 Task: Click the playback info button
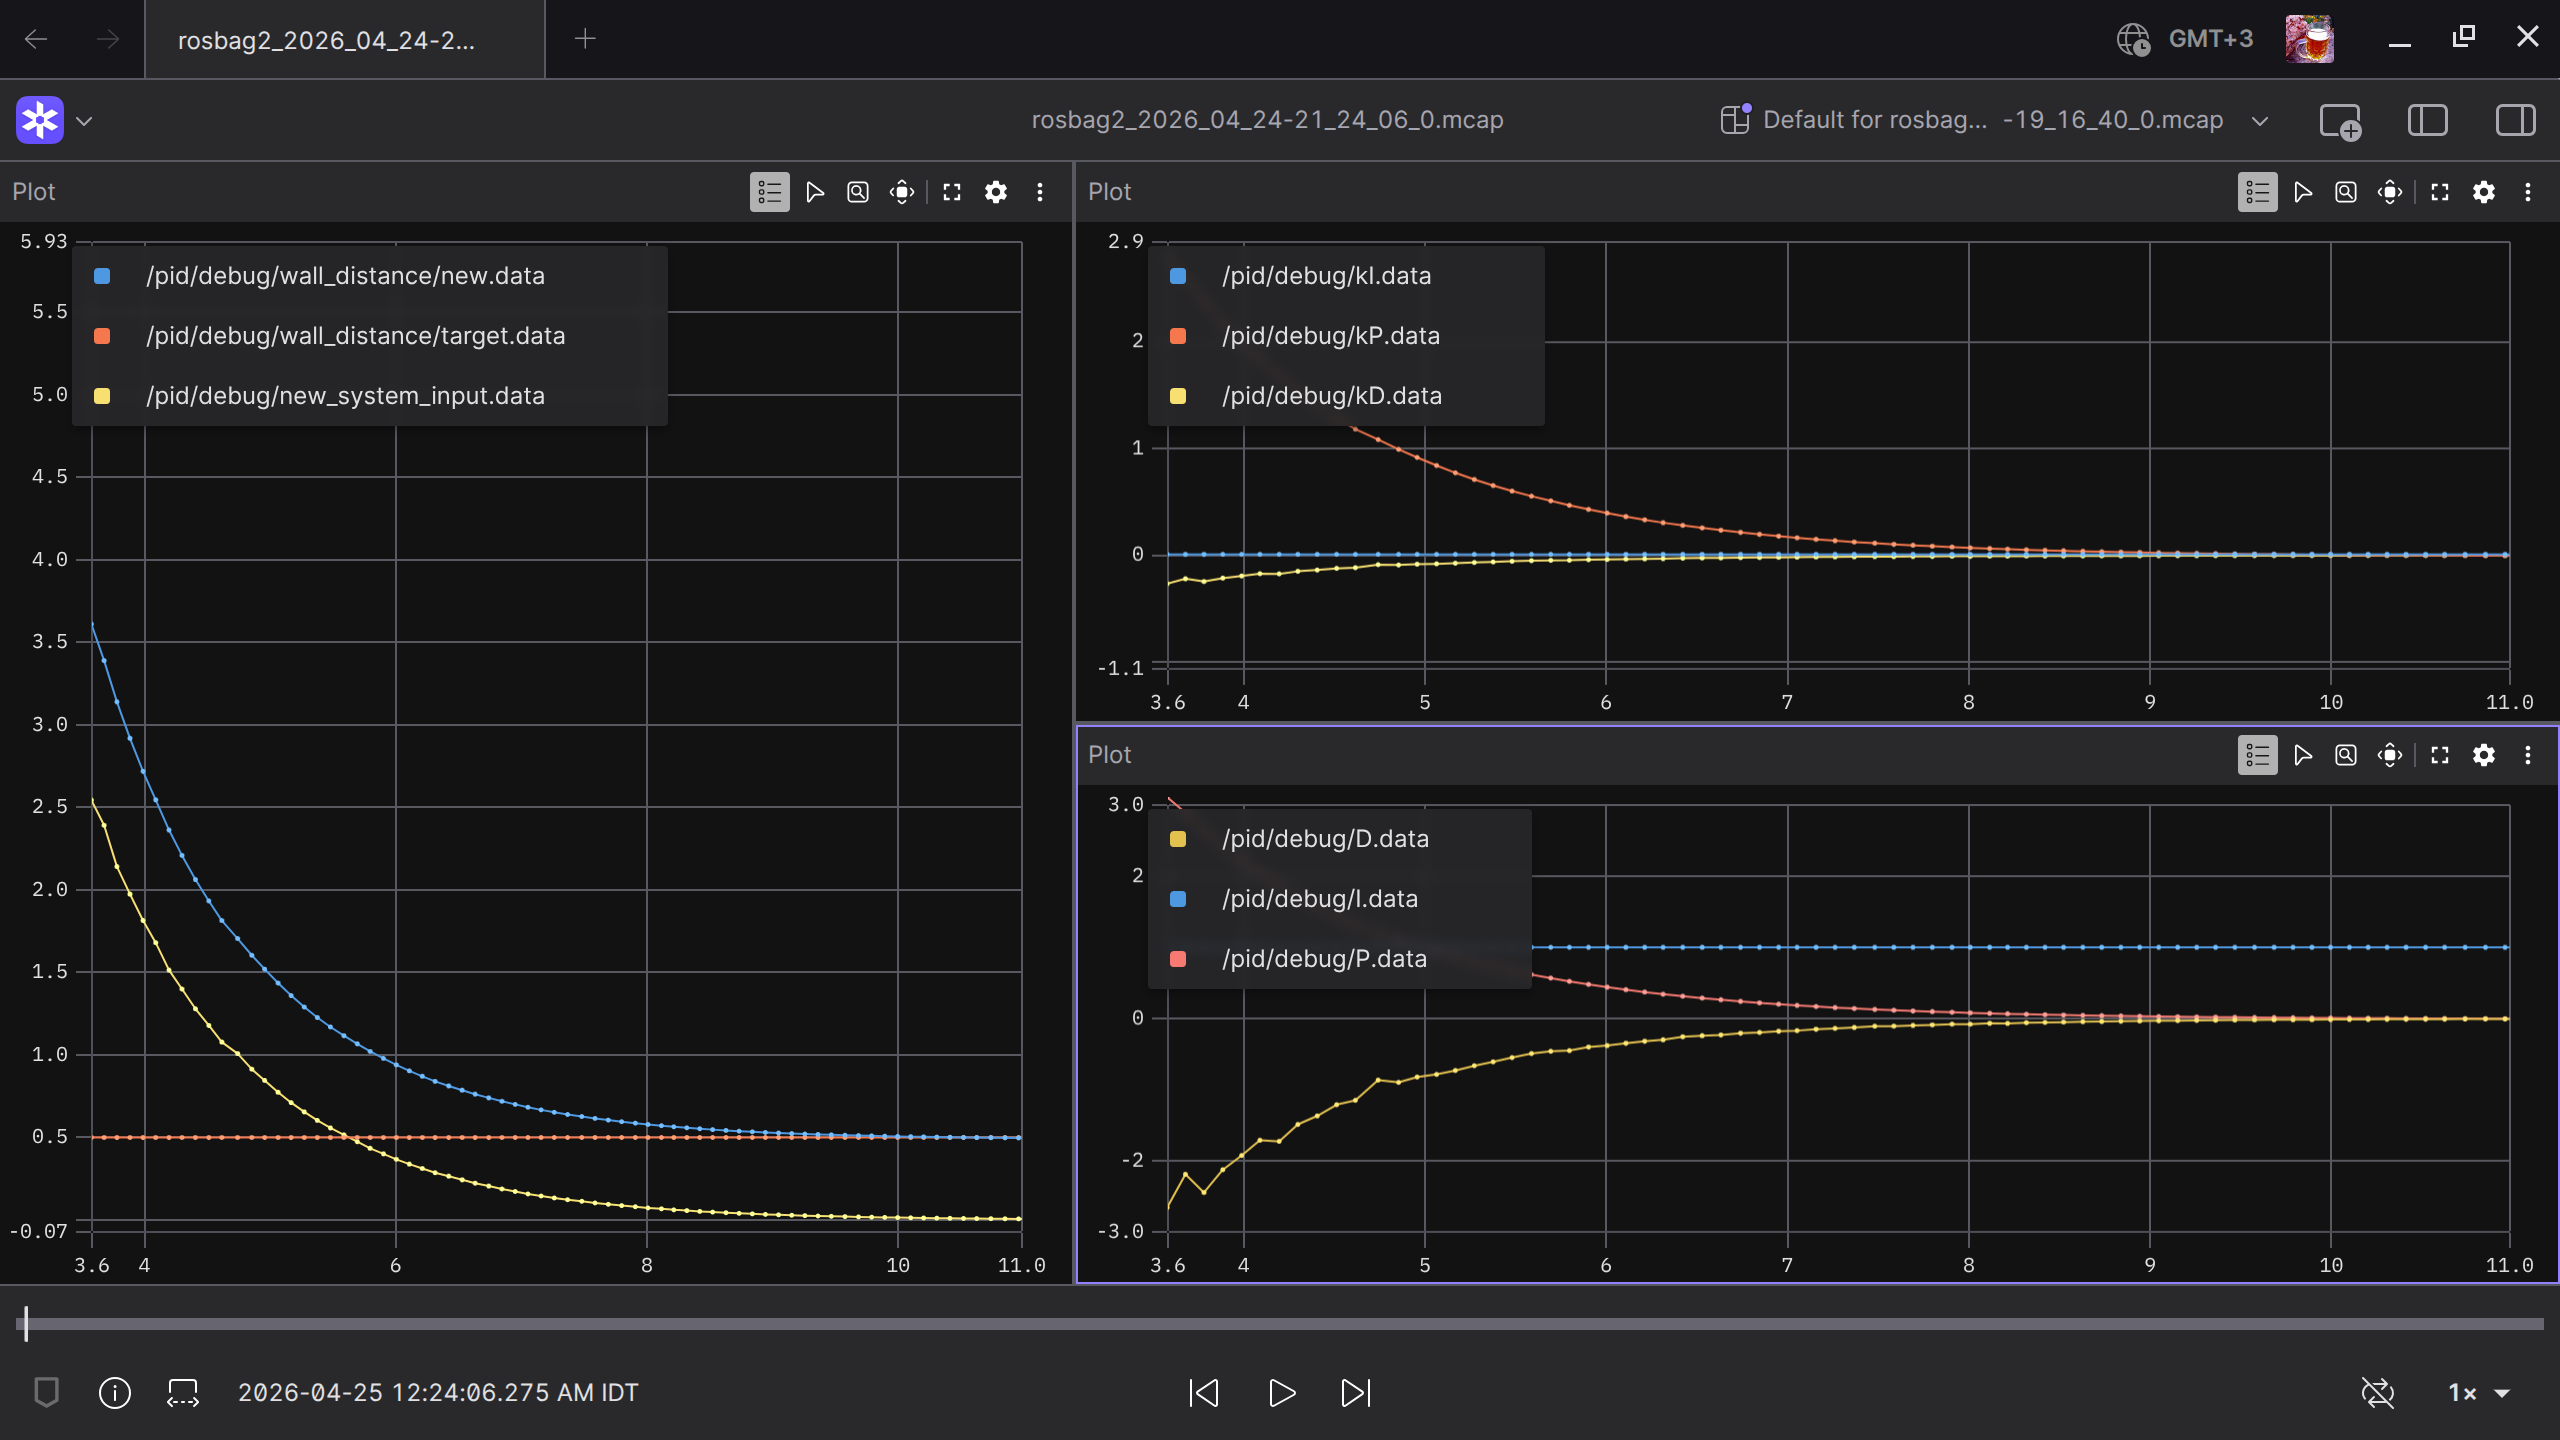[114, 1392]
